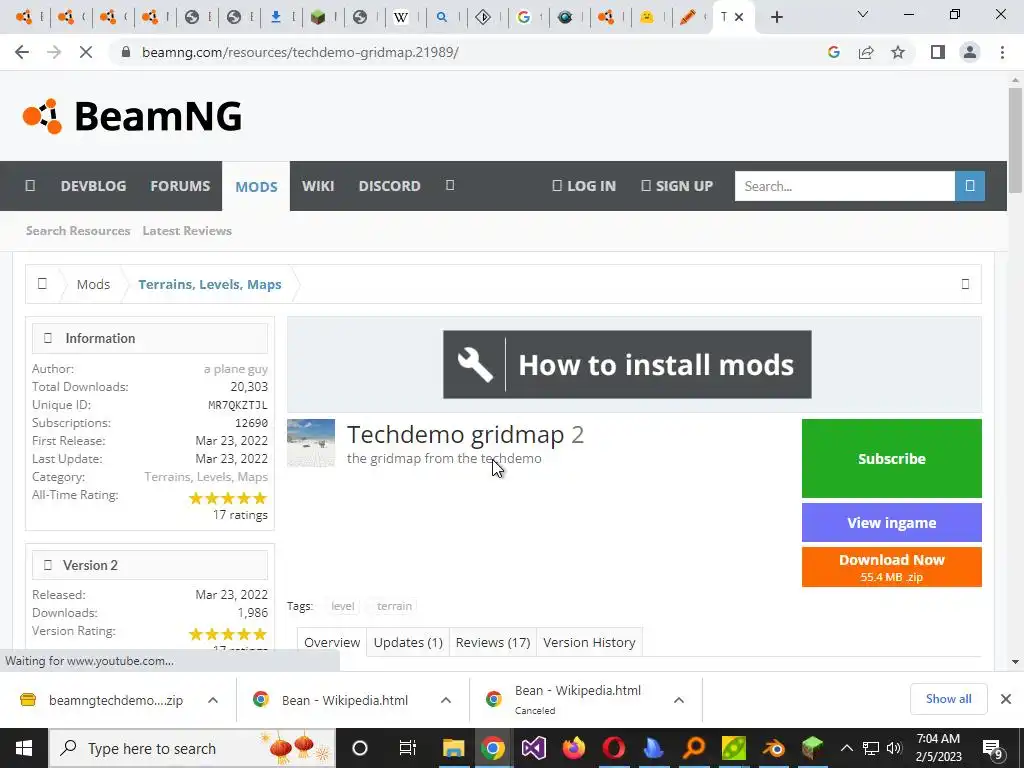Show hidden system tray icons

tap(846, 748)
